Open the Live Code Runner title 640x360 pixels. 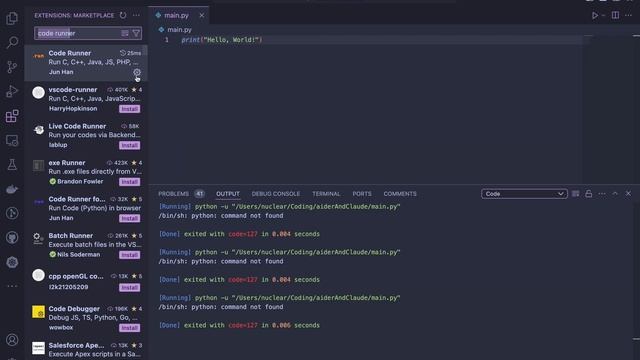tap(77, 126)
